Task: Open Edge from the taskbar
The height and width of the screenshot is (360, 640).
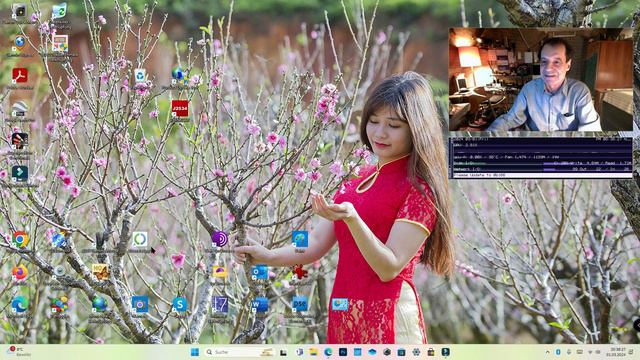Action: click(x=328, y=352)
